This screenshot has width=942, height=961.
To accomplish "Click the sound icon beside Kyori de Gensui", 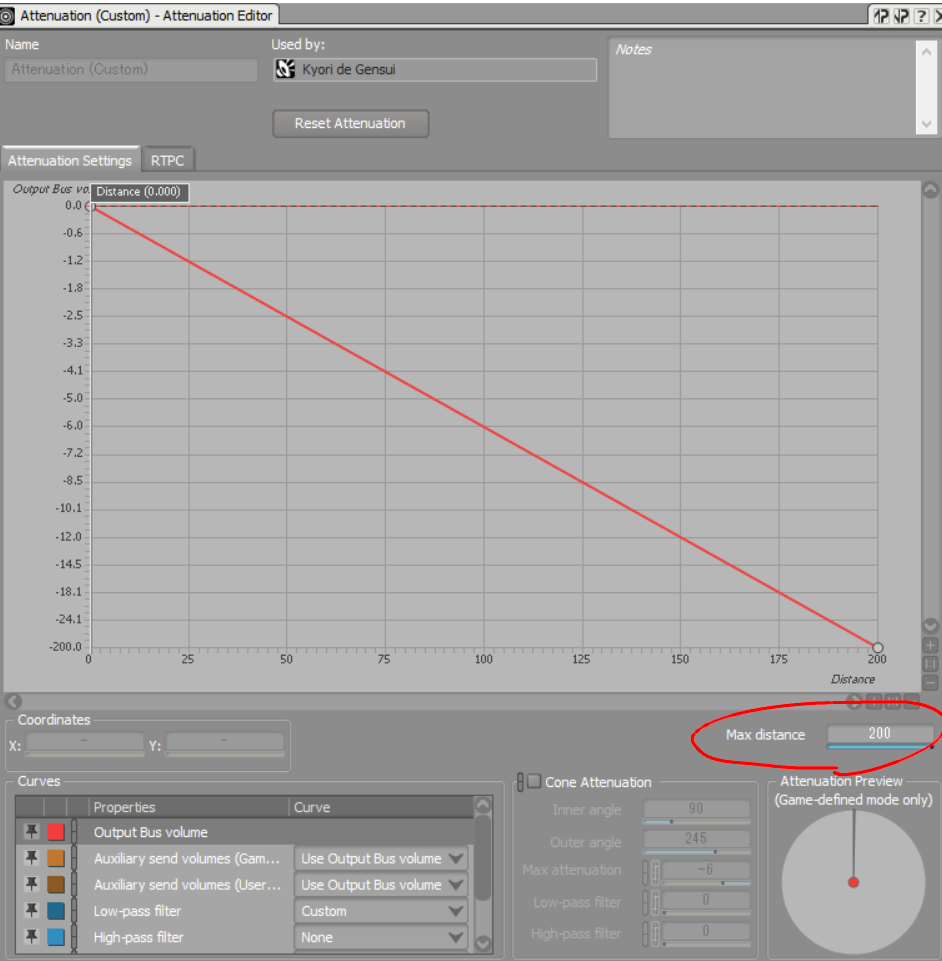I will pyautogui.click(x=285, y=69).
